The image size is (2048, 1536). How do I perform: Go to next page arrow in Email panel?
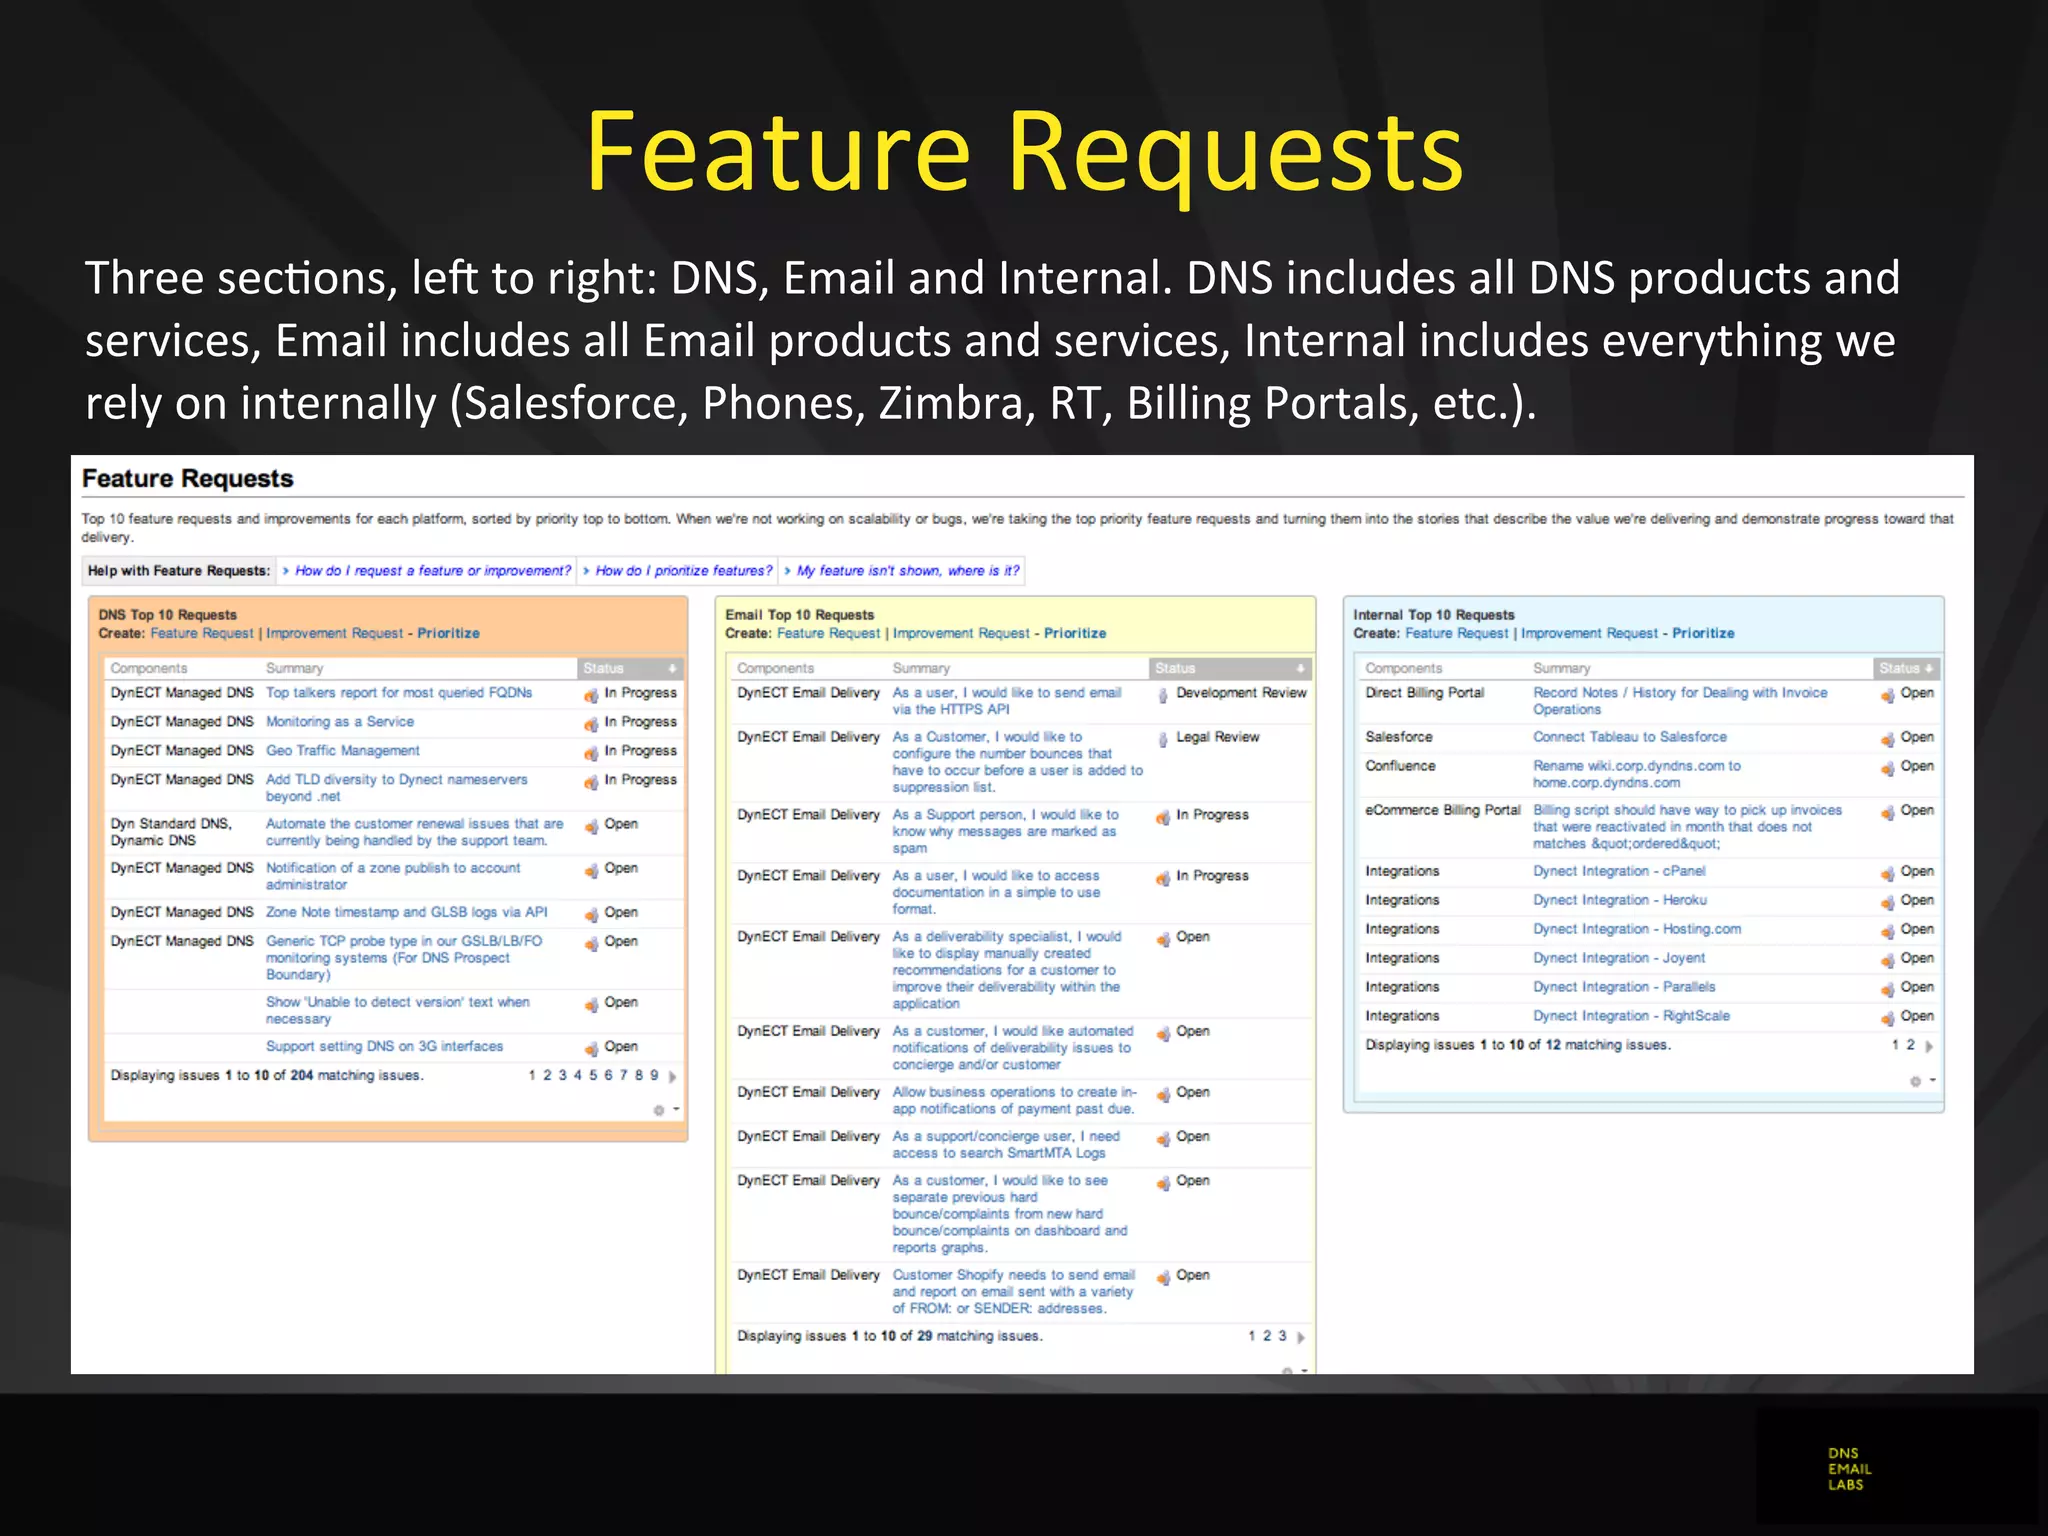tap(1301, 1337)
